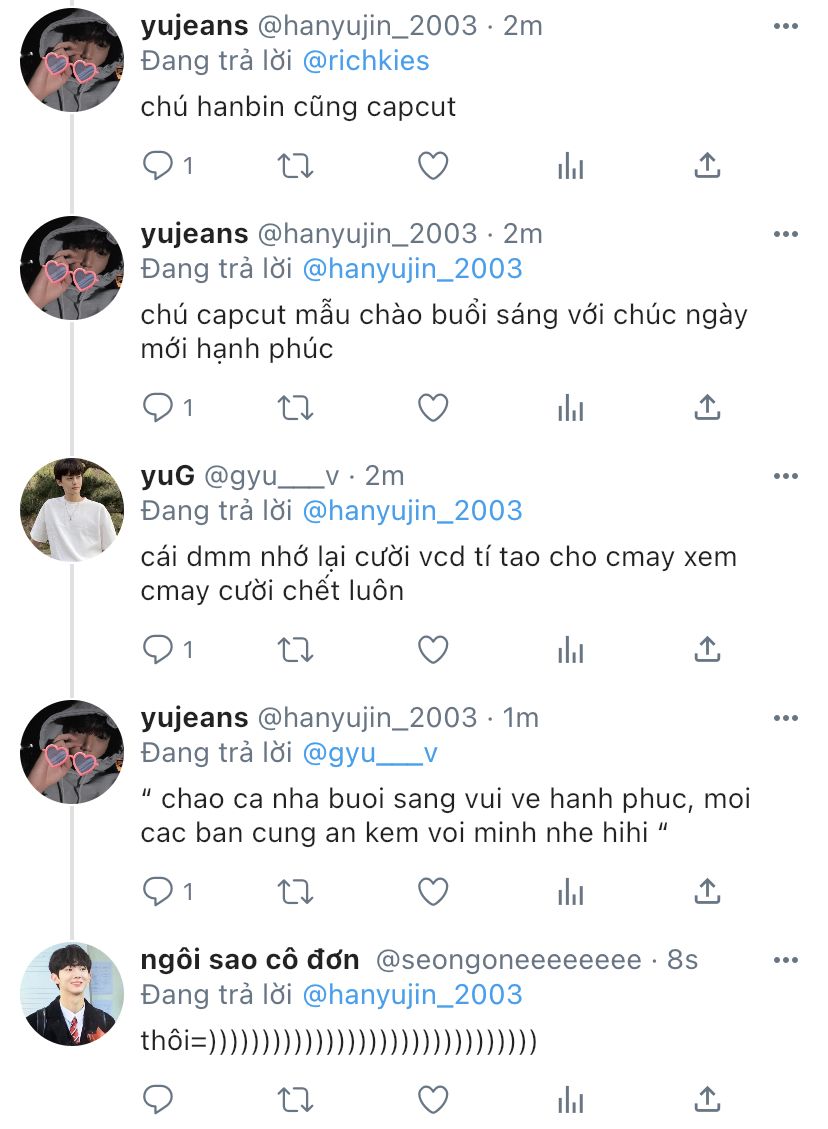
Task: View yuG's profile picture
Action: [72, 510]
